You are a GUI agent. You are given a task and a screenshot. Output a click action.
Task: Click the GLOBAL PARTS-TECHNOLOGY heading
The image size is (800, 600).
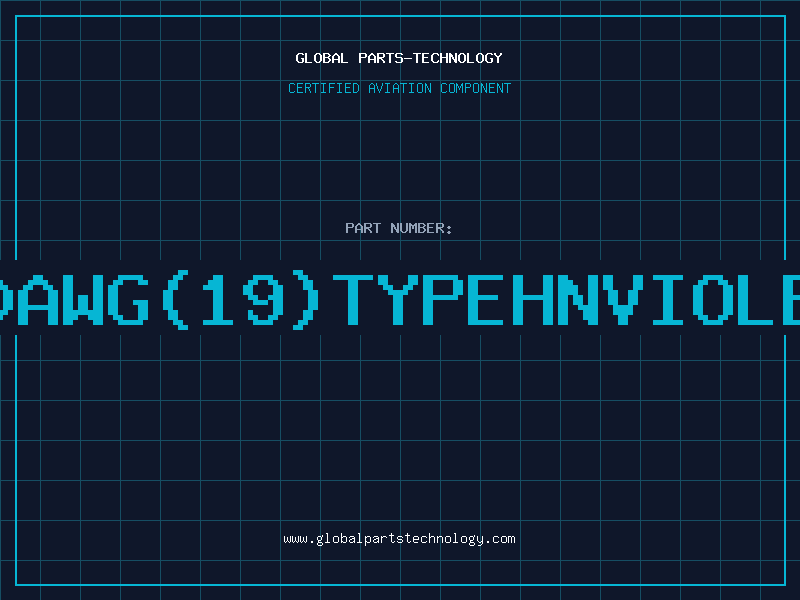coord(399,58)
